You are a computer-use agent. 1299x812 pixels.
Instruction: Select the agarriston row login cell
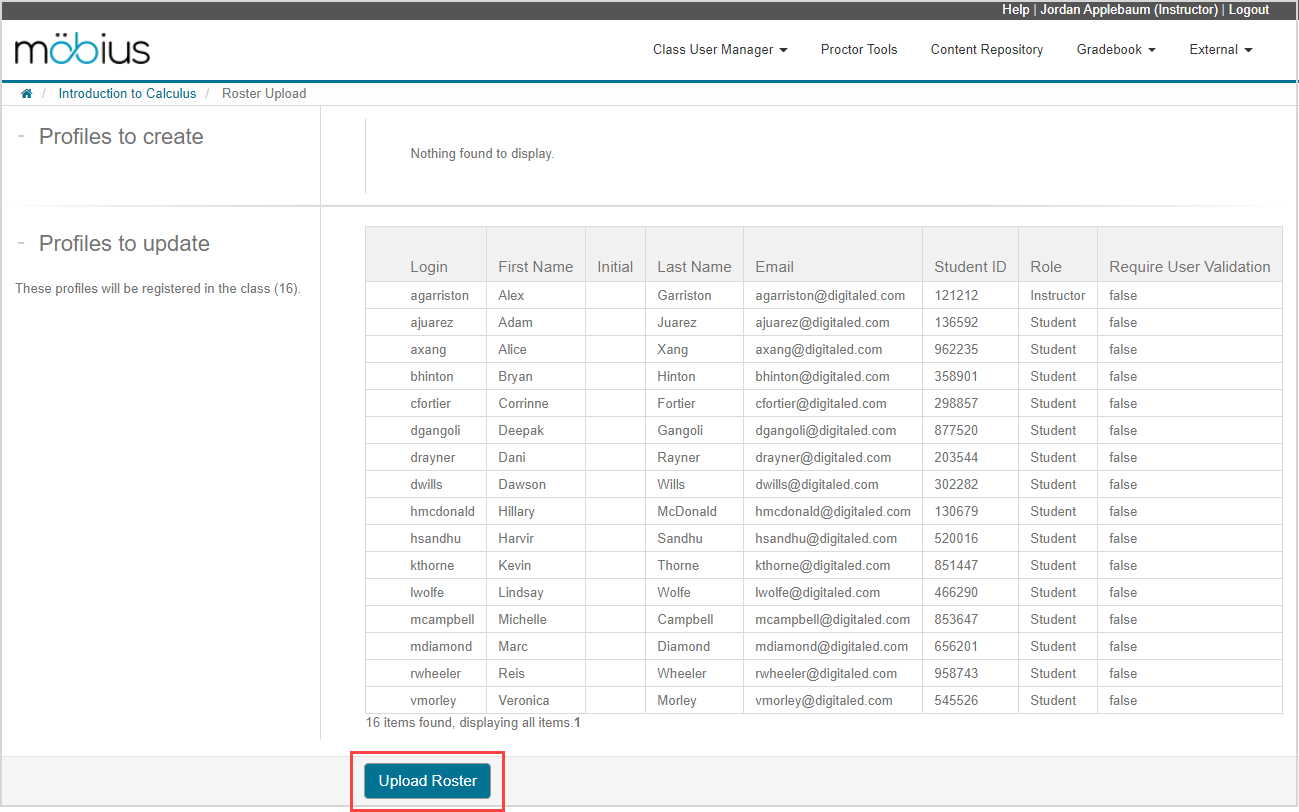[x=439, y=296]
